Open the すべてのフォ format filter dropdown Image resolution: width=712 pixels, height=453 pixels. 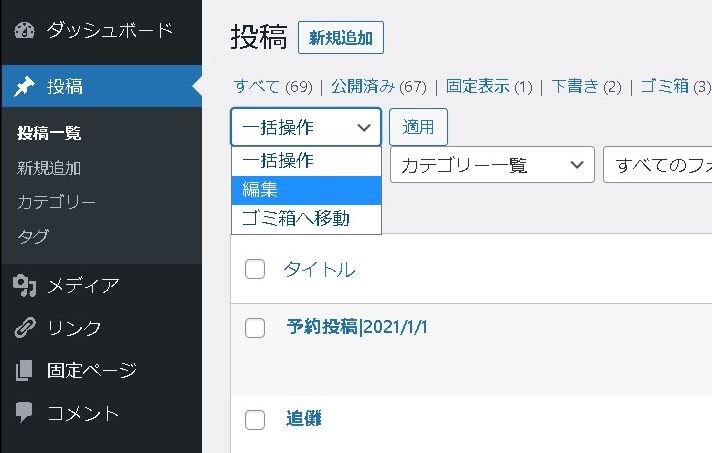pyautogui.click(x=658, y=165)
